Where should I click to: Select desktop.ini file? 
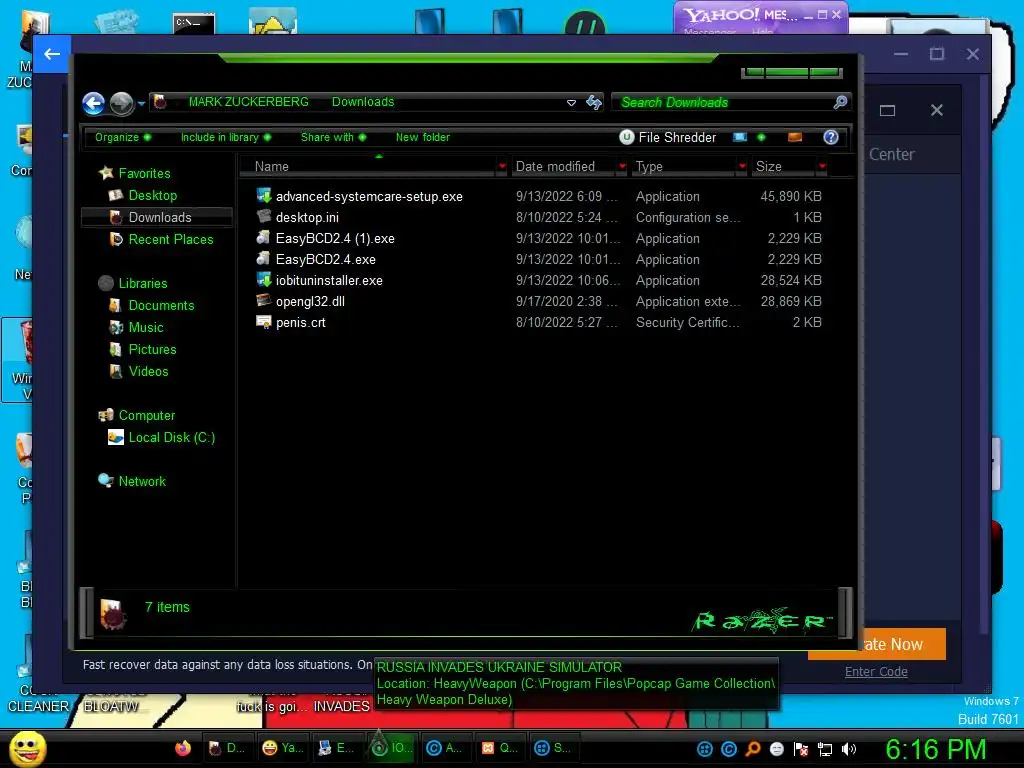click(x=307, y=217)
